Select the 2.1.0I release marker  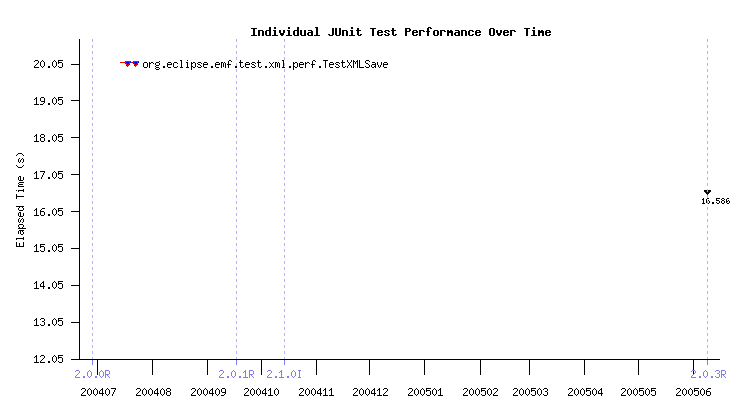[x=284, y=374]
